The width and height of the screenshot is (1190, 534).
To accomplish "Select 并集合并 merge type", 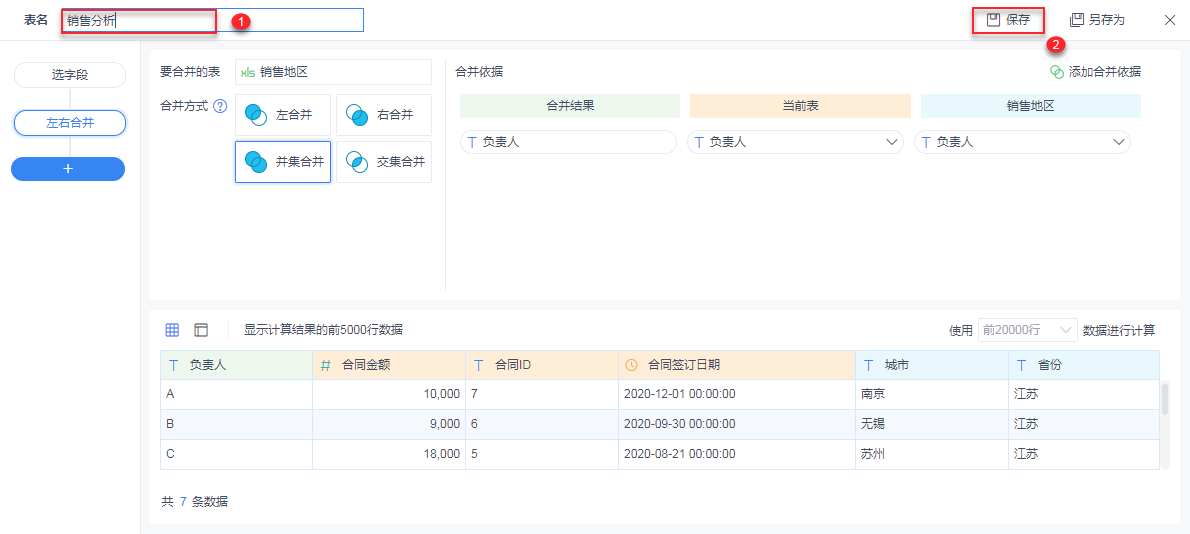I will point(283,162).
